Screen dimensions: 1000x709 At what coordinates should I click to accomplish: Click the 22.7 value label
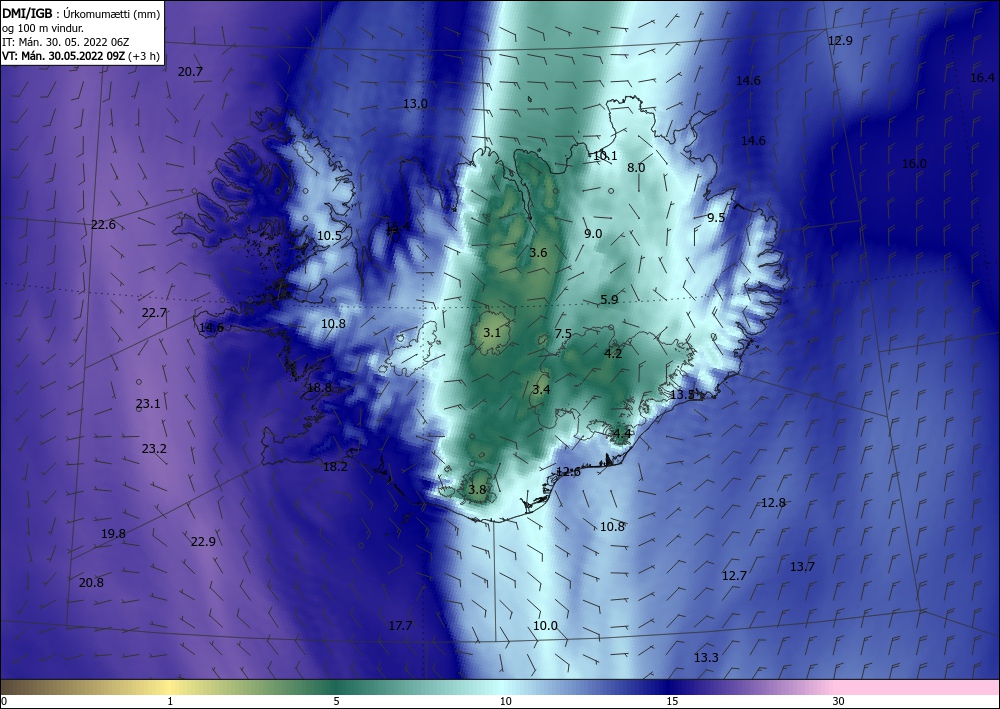pyautogui.click(x=154, y=312)
